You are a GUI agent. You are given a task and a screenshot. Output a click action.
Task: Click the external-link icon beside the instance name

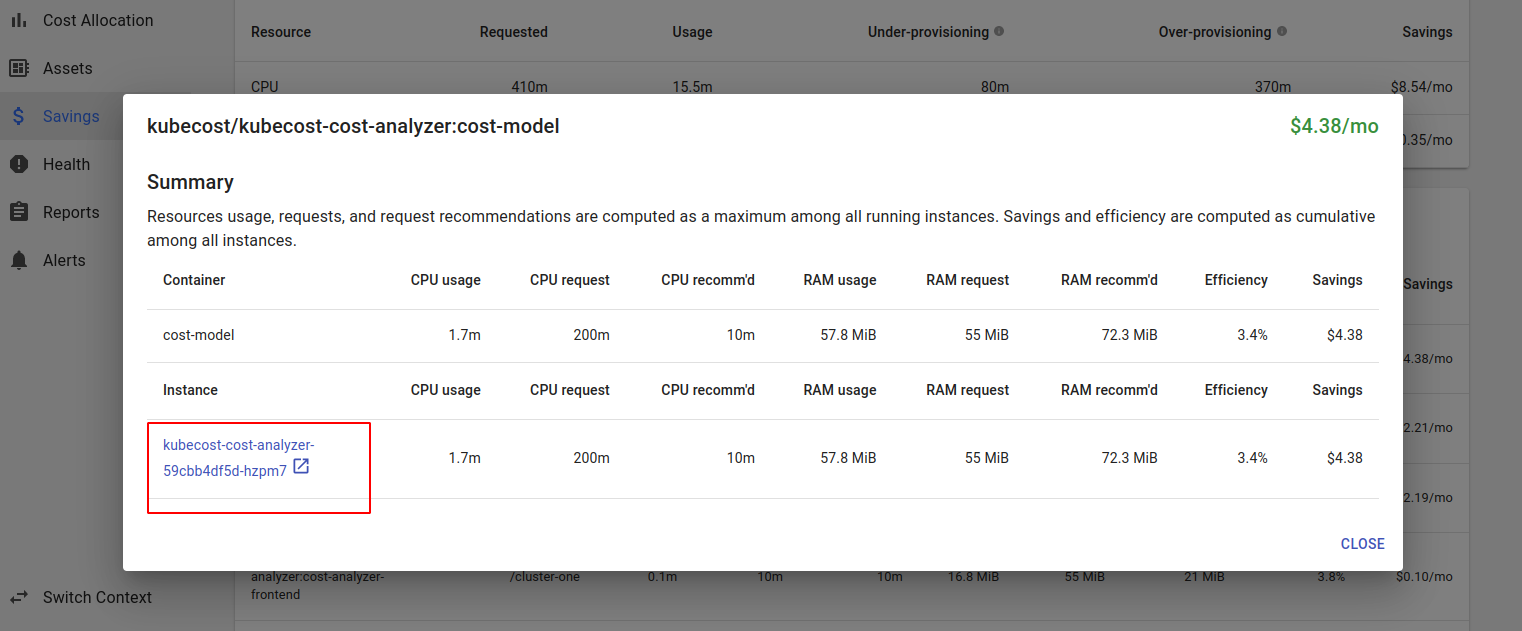pyautogui.click(x=301, y=466)
